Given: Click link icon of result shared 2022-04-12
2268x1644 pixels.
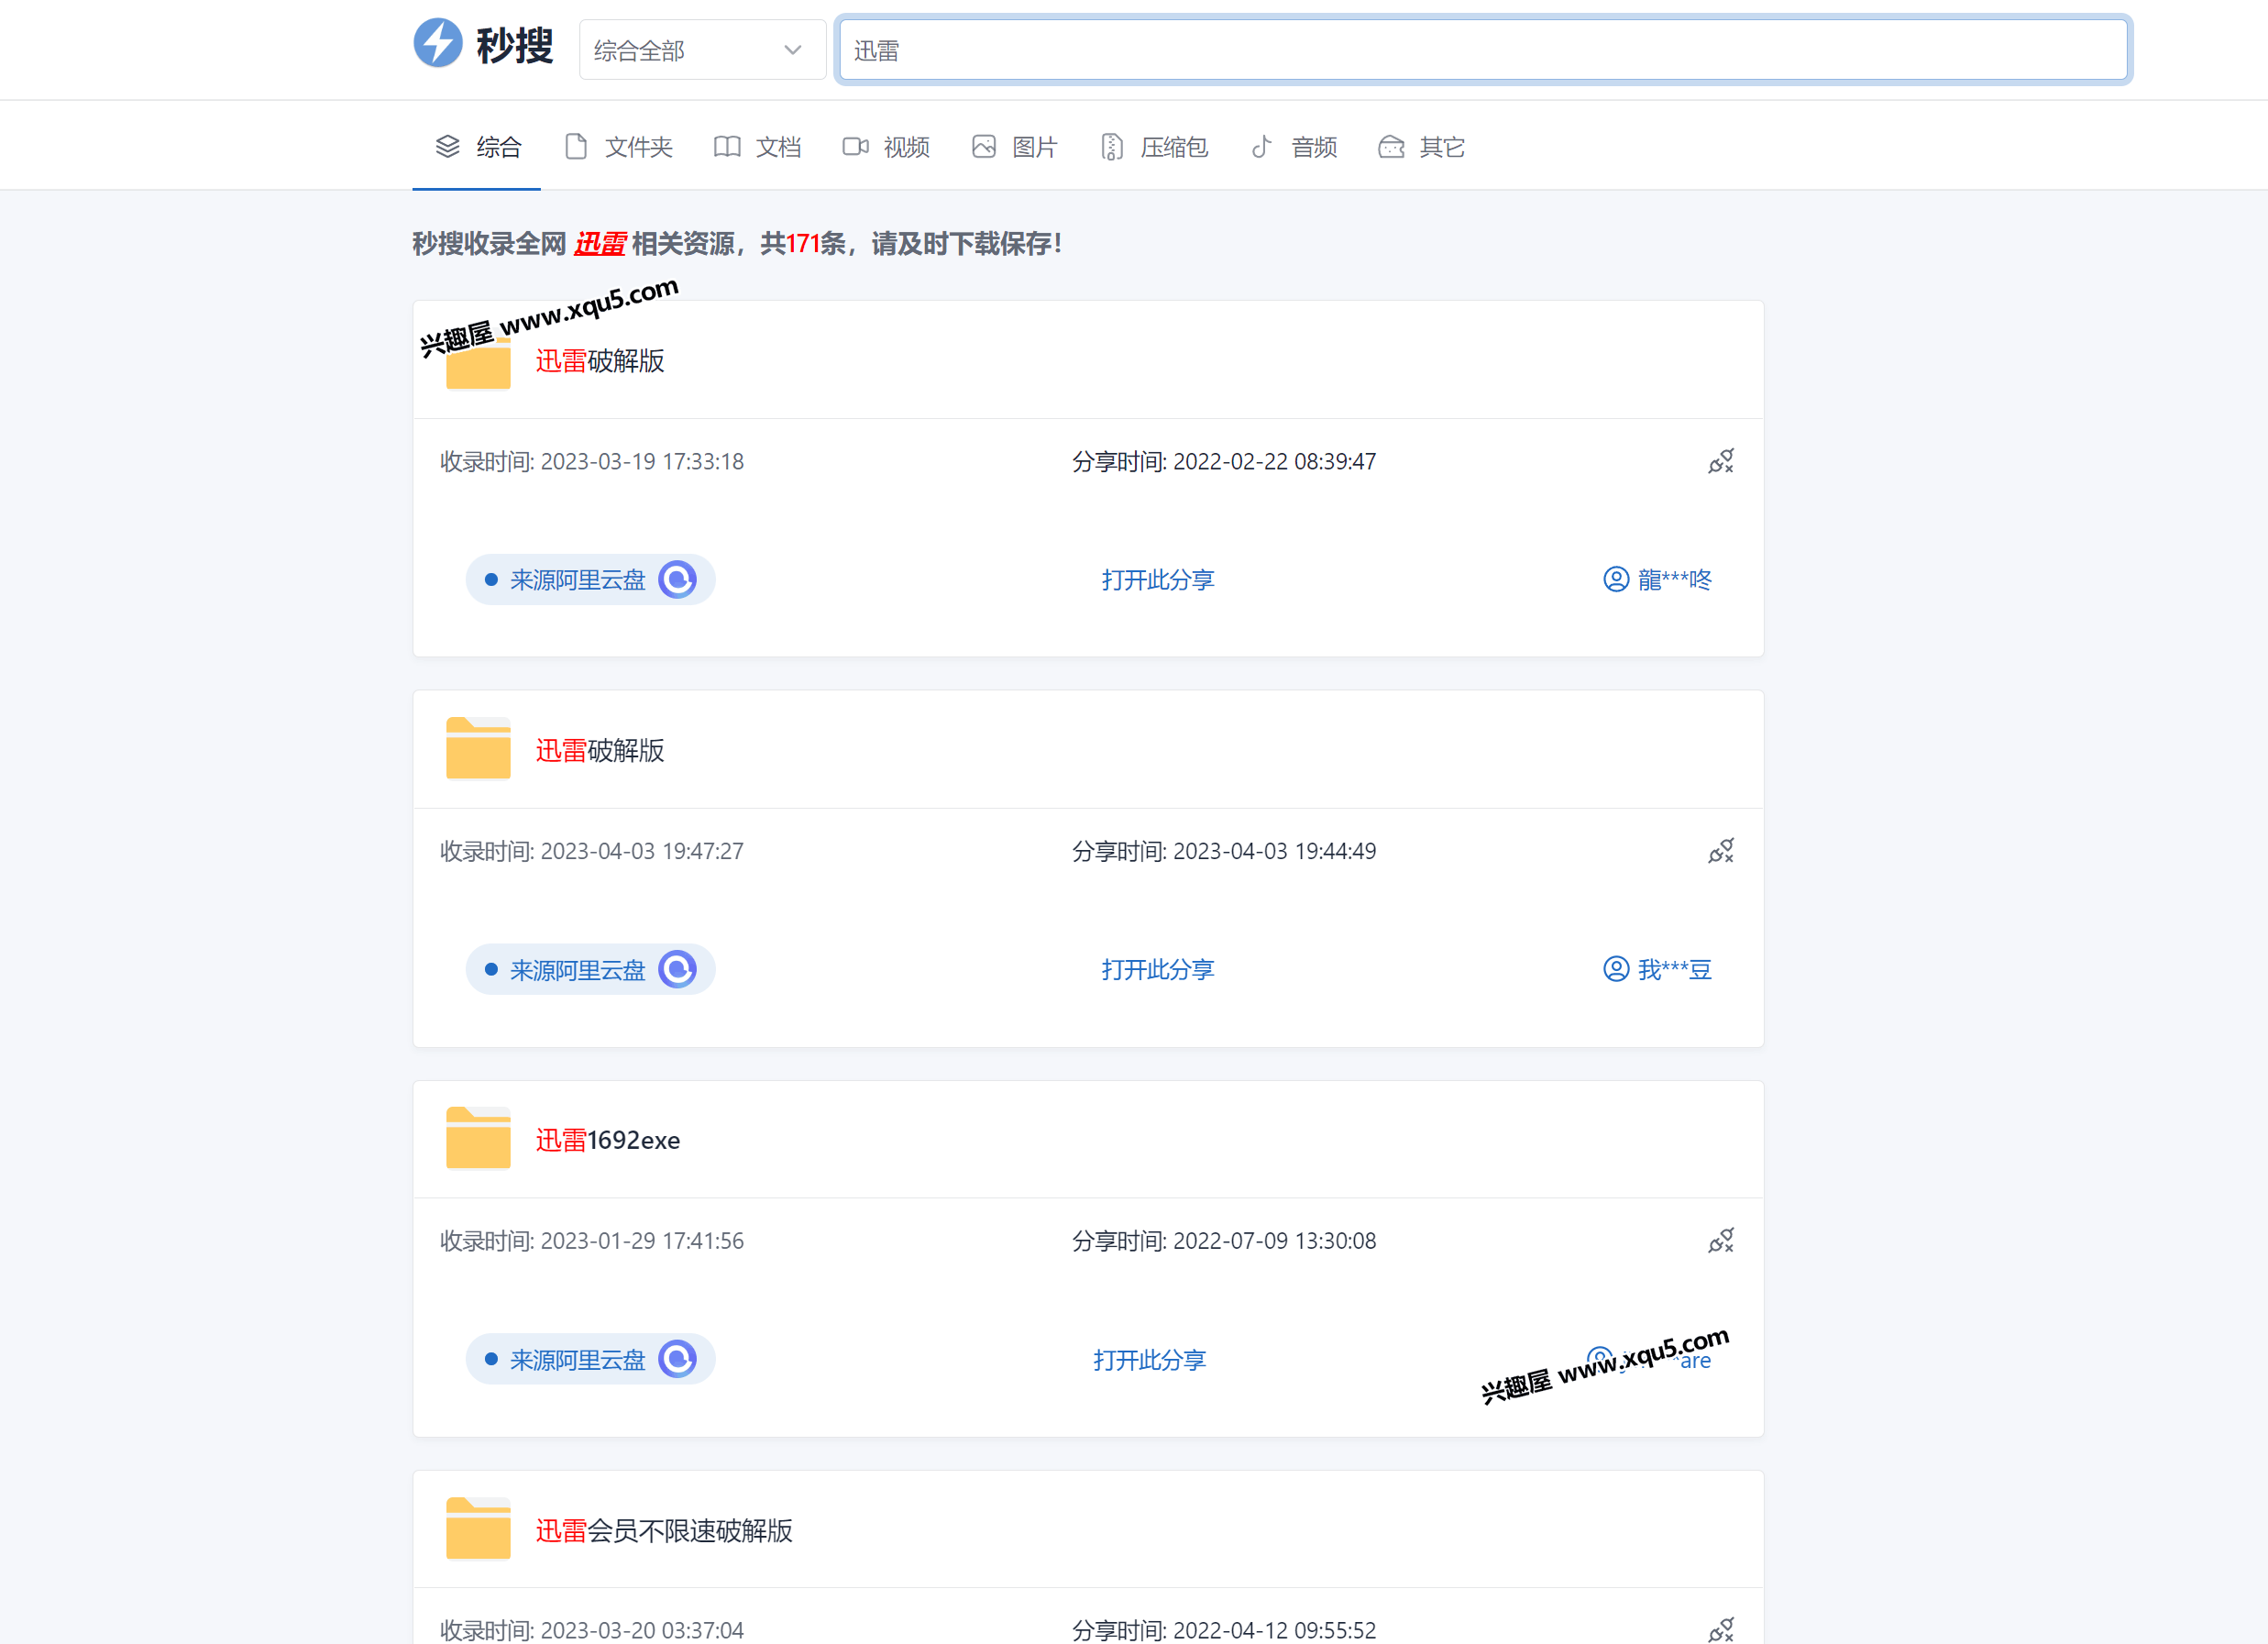Looking at the screenshot, I should tap(1720, 1630).
